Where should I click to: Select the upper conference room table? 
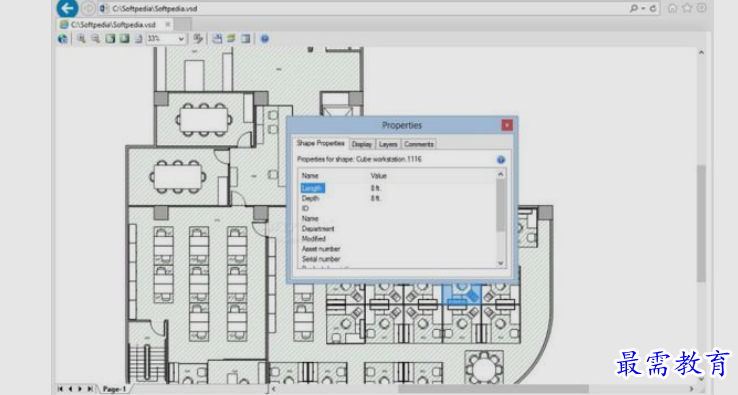tap(204, 120)
